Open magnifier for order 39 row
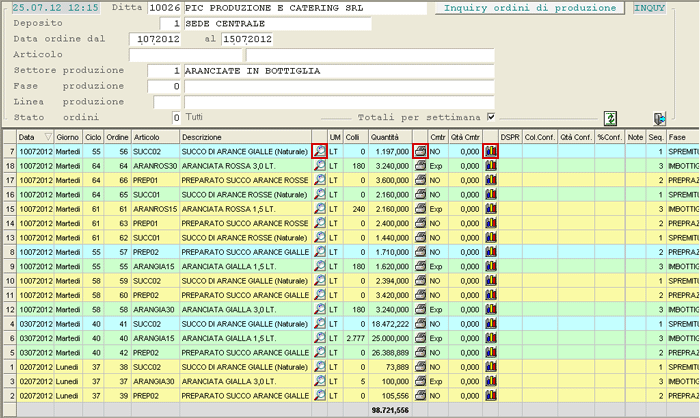Image resolution: width=700 pixels, height=418 pixels. coord(320,396)
